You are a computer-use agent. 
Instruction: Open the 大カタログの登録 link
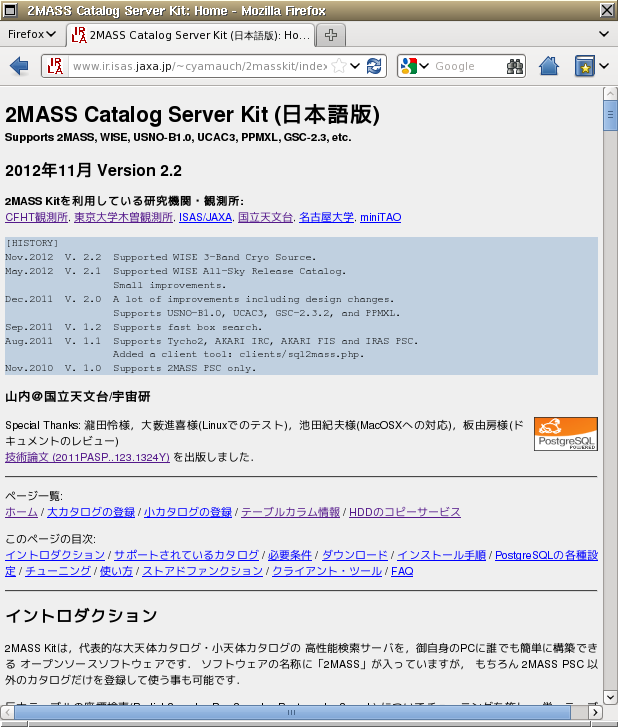pyautogui.click(x=91, y=512)
